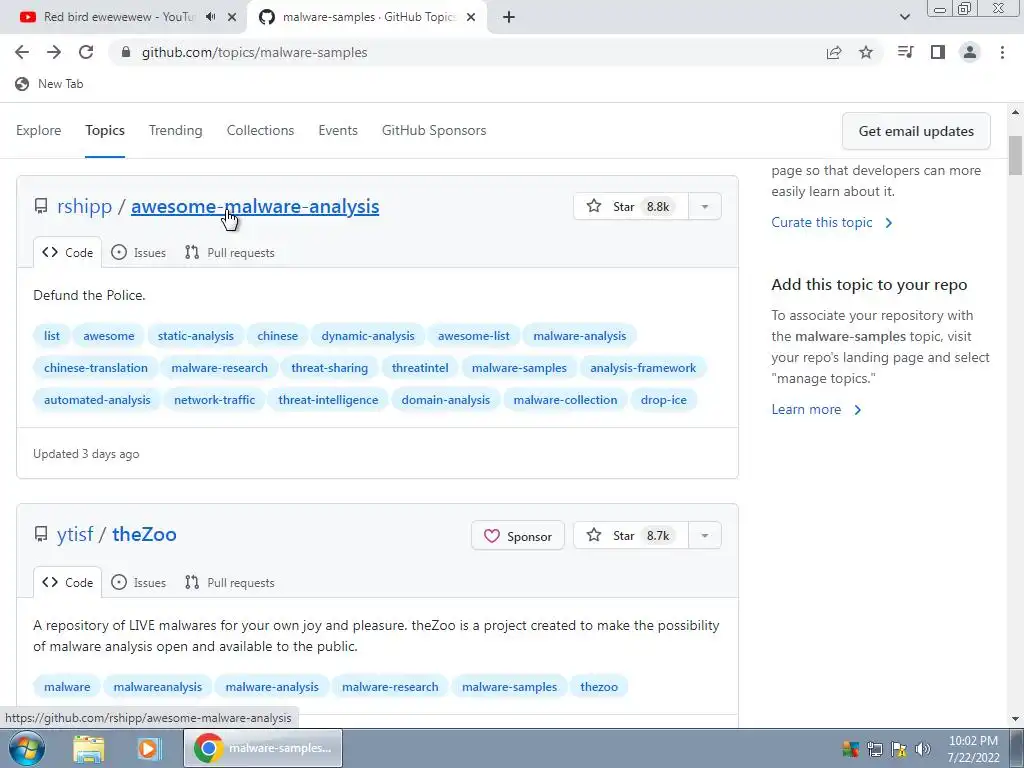Open the rshipp user link

84,206
